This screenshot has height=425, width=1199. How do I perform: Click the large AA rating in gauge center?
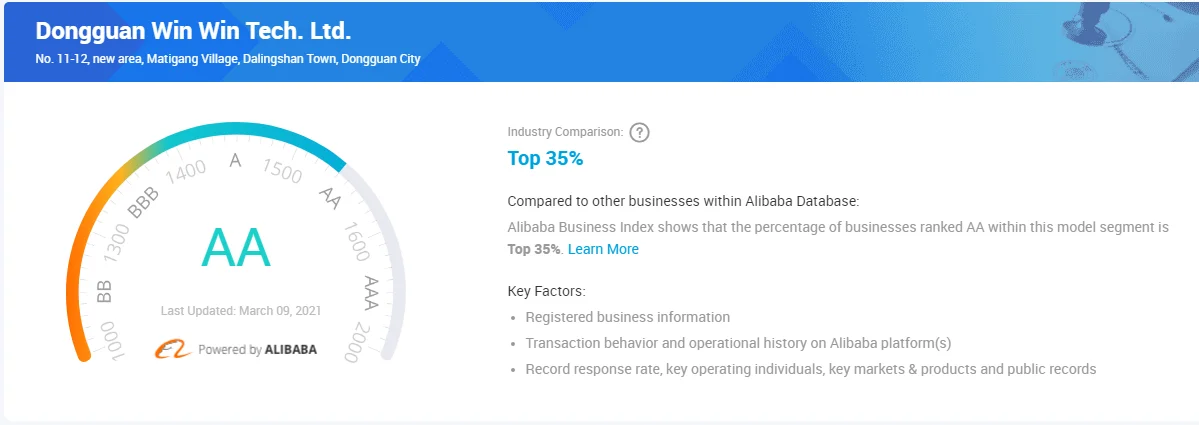[236, 248]
